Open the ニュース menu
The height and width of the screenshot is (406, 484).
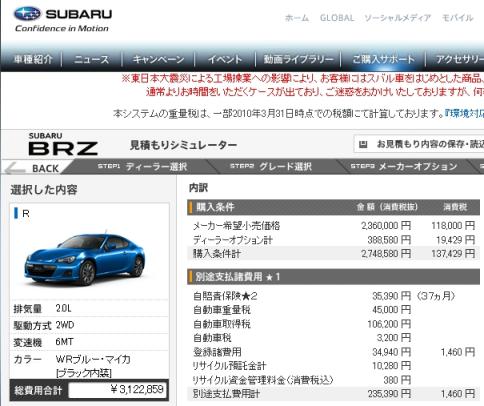(x=92, y=59)
